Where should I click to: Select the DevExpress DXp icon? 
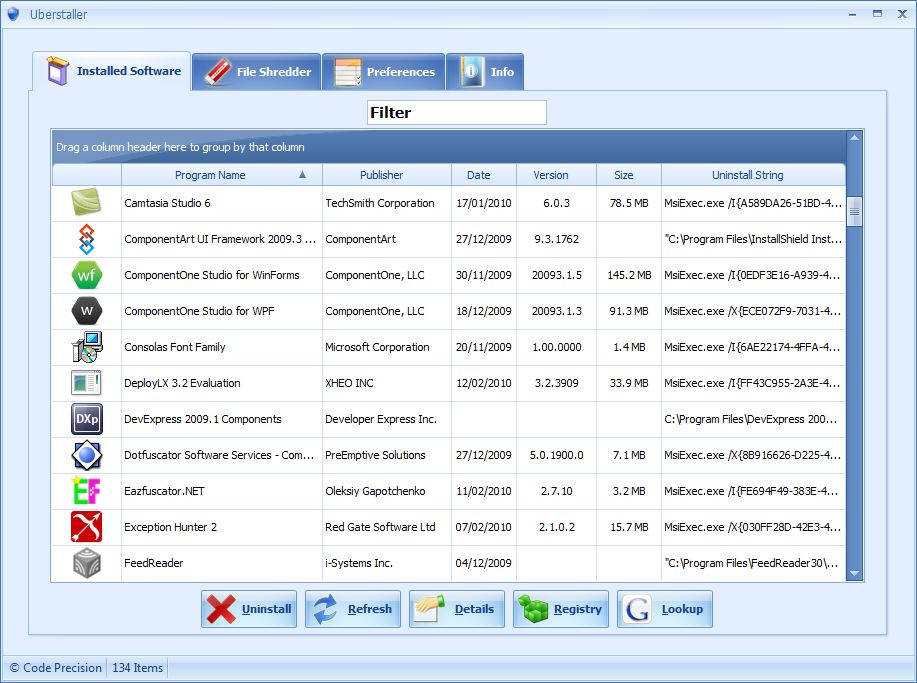87,419
